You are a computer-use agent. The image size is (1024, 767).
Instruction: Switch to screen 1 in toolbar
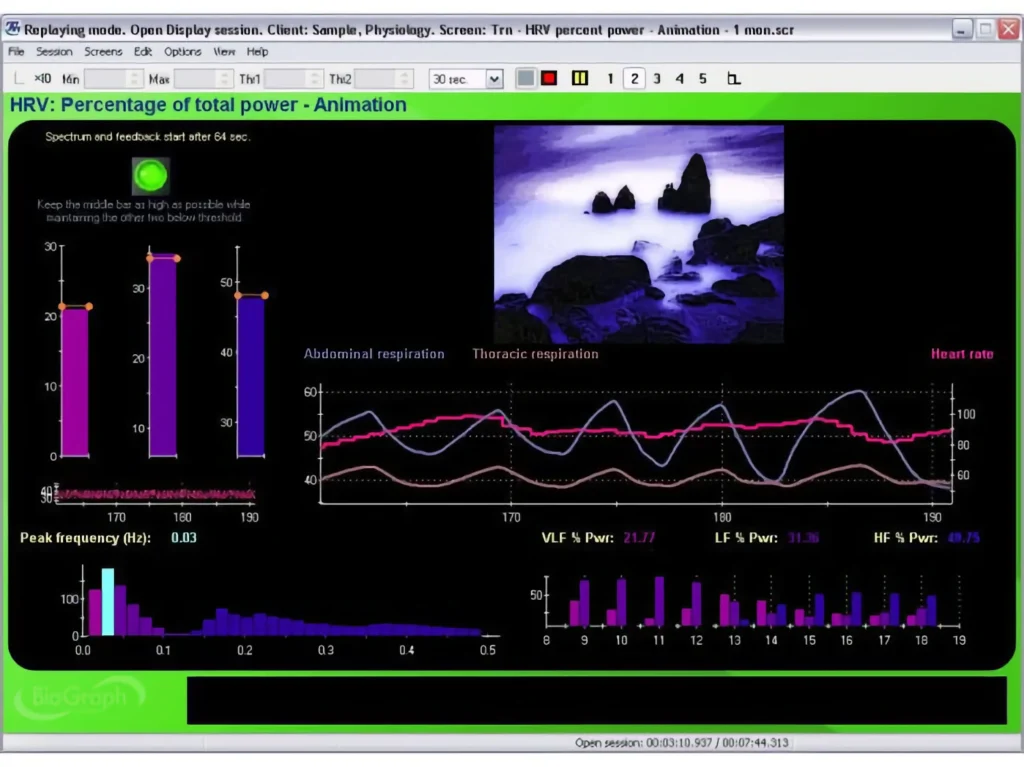(x=610, y=79)
